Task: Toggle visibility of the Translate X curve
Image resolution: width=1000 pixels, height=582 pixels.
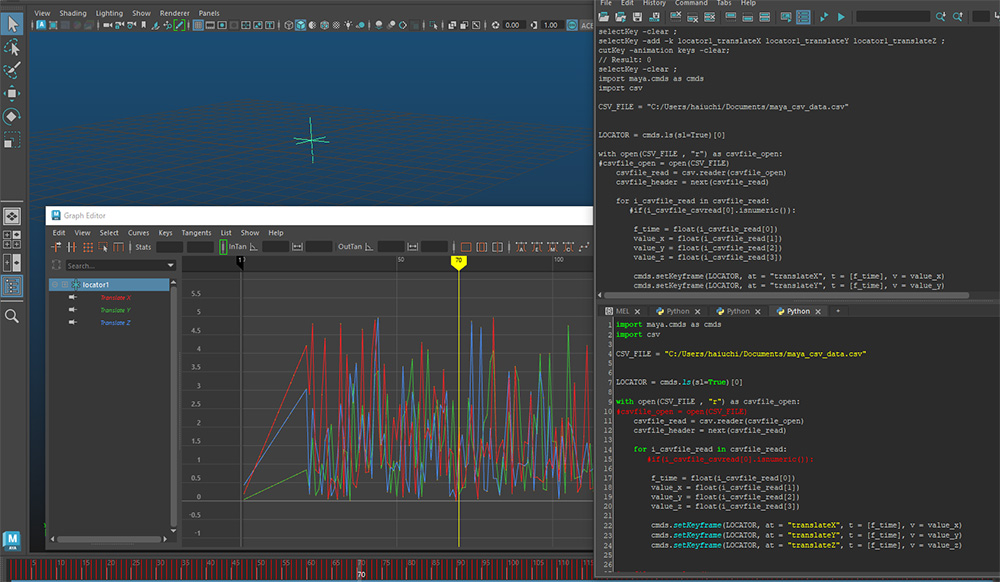Action: tap(72, 297)
